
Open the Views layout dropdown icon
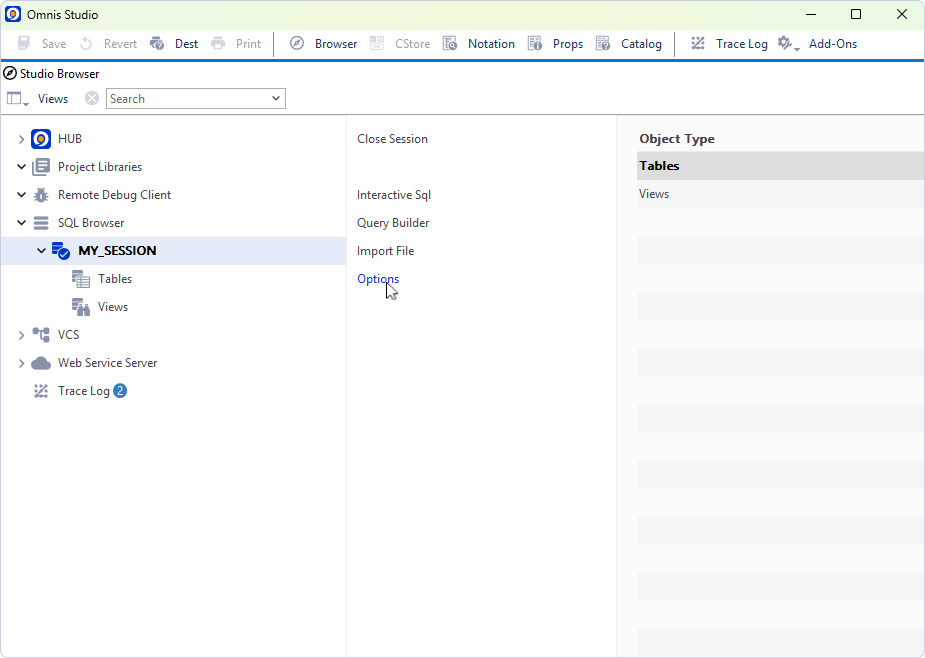(17, 99)
